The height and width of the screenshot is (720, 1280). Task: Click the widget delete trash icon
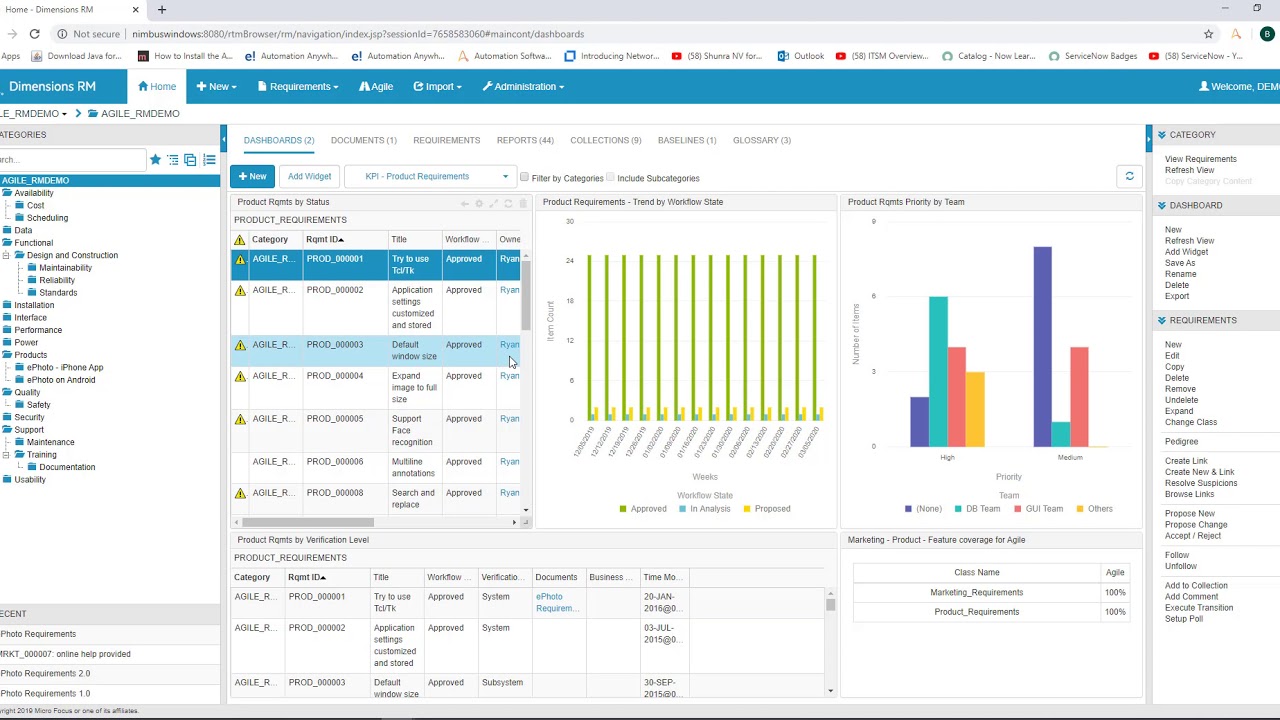pos(522,203)
